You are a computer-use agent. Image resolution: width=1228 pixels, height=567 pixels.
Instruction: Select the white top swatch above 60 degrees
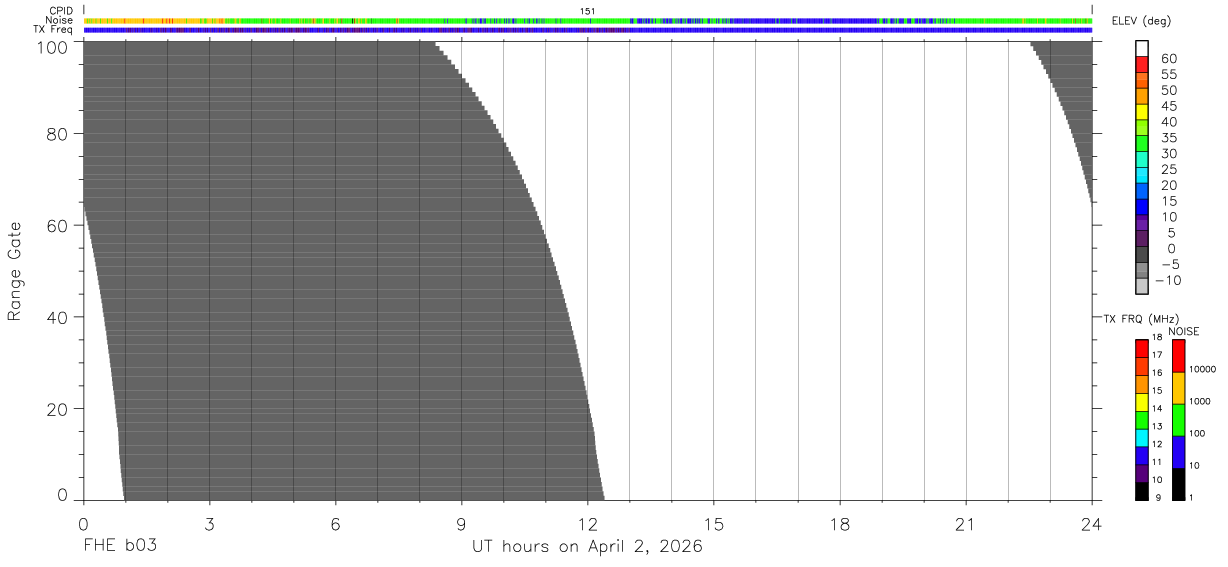point(1142,48)
